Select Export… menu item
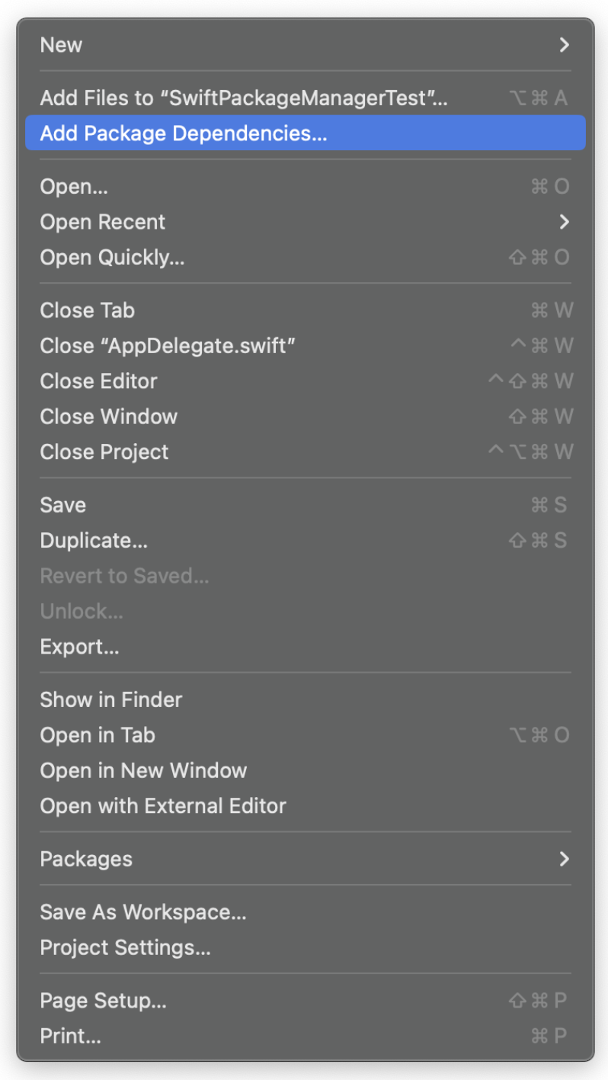The image size is (608, 1080). [305, 647]
